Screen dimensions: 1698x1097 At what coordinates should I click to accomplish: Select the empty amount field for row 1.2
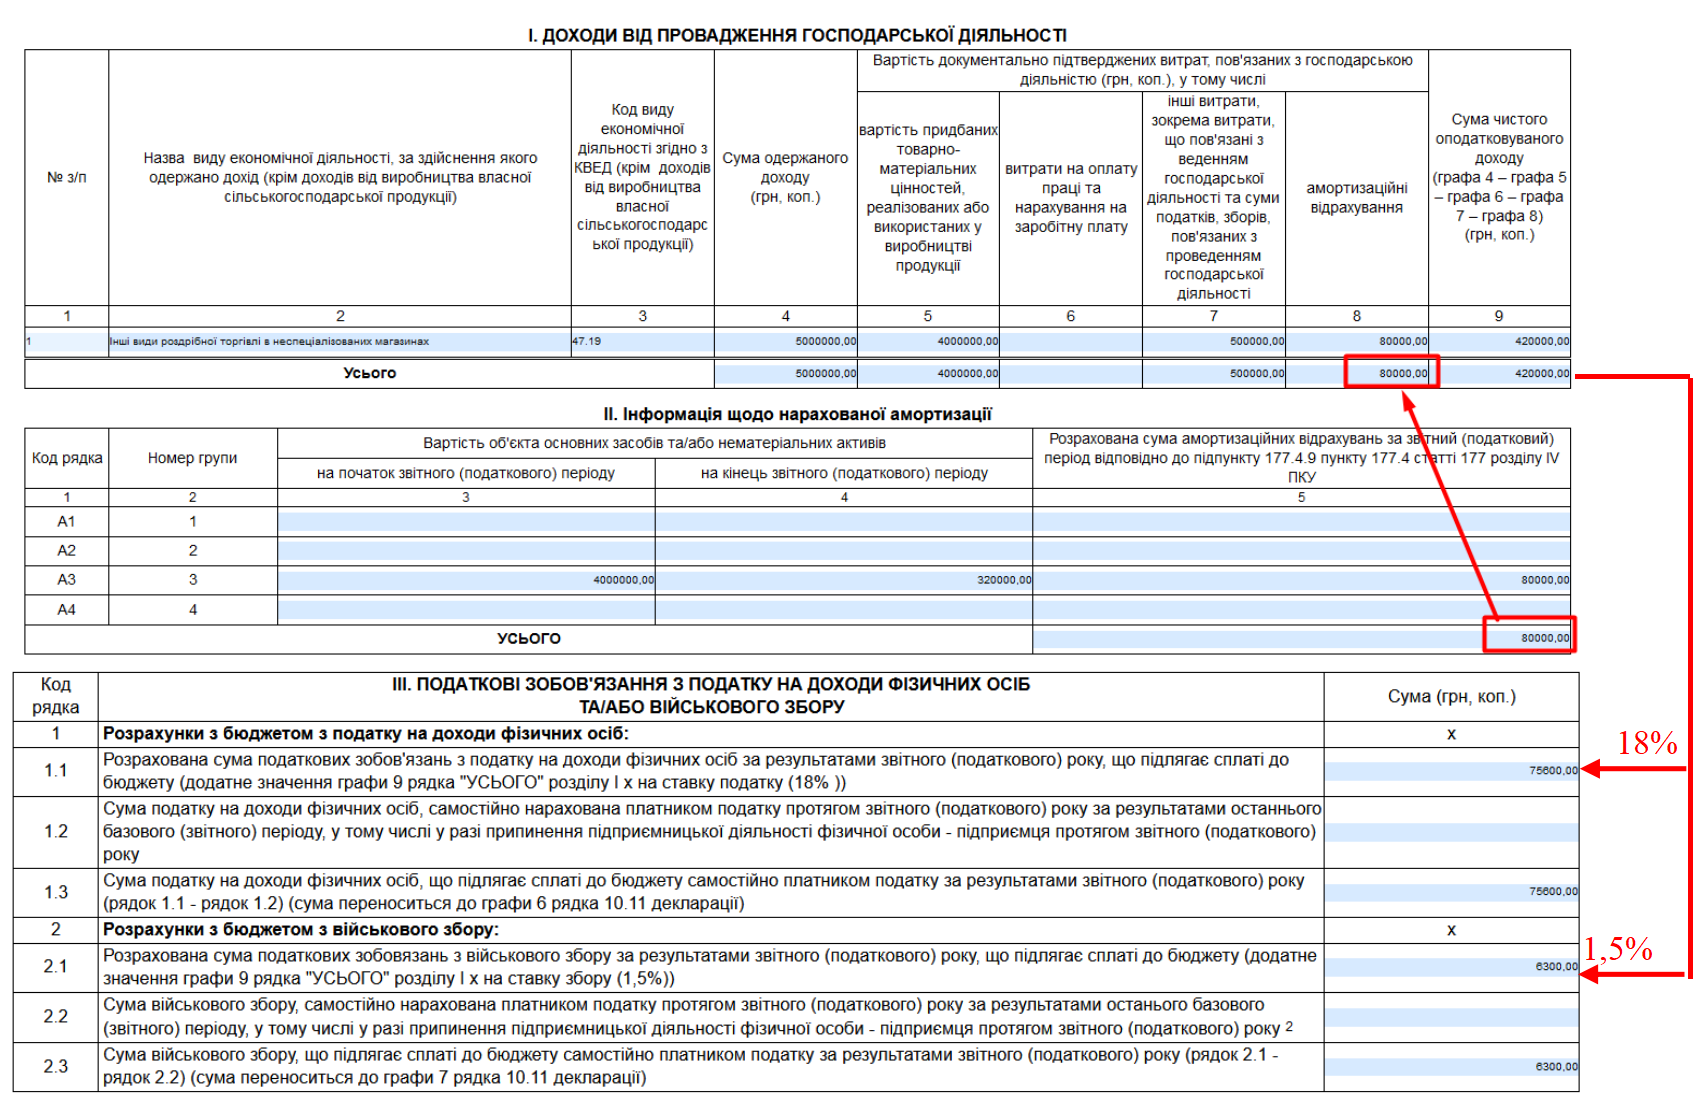click(x=1452, y=832)
